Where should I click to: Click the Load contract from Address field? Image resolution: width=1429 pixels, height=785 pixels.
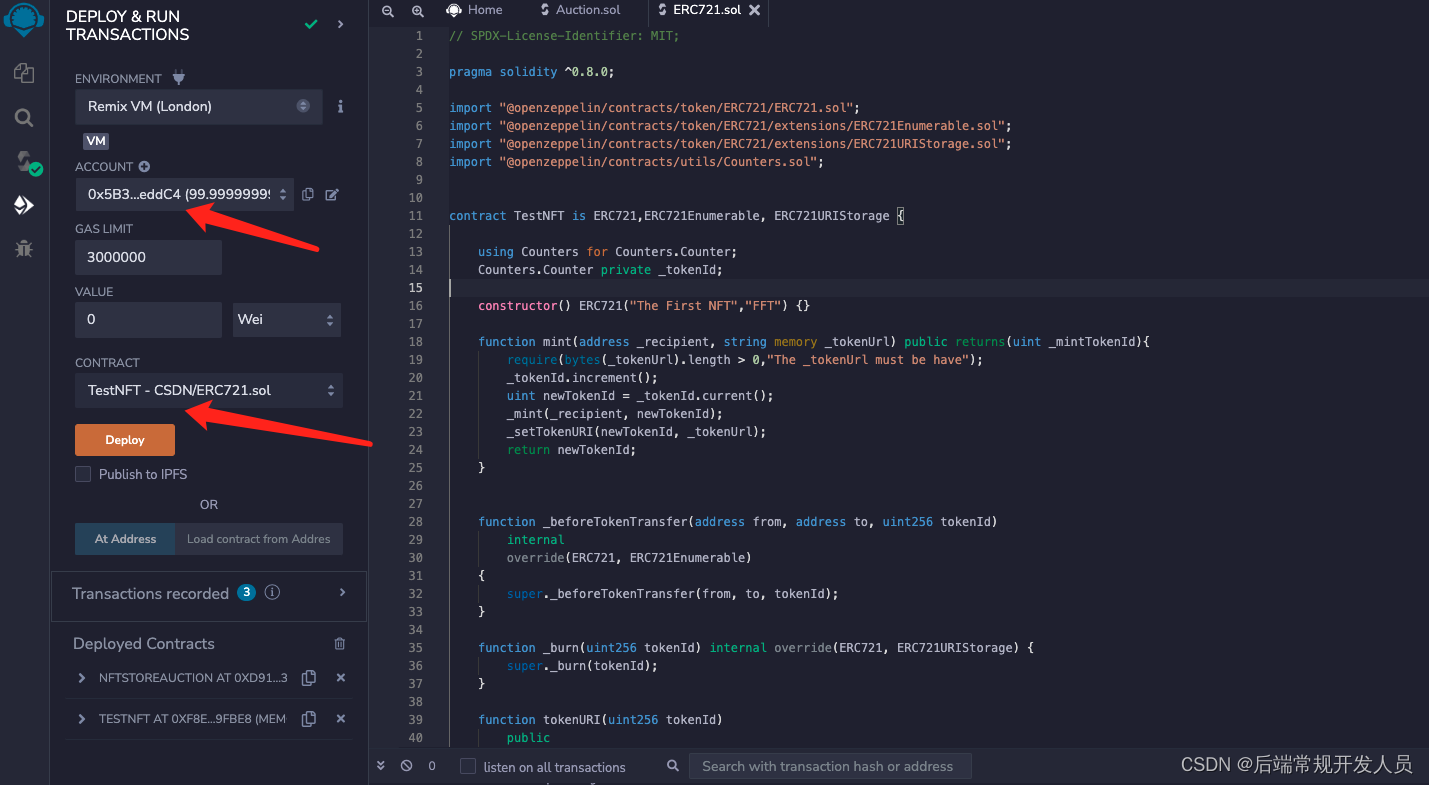click(x=259, y=539)
